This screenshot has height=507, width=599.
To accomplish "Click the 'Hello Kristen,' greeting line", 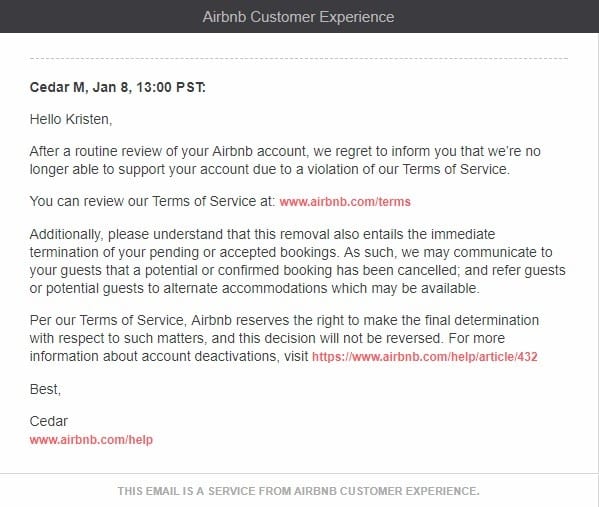I will [71, 119].
